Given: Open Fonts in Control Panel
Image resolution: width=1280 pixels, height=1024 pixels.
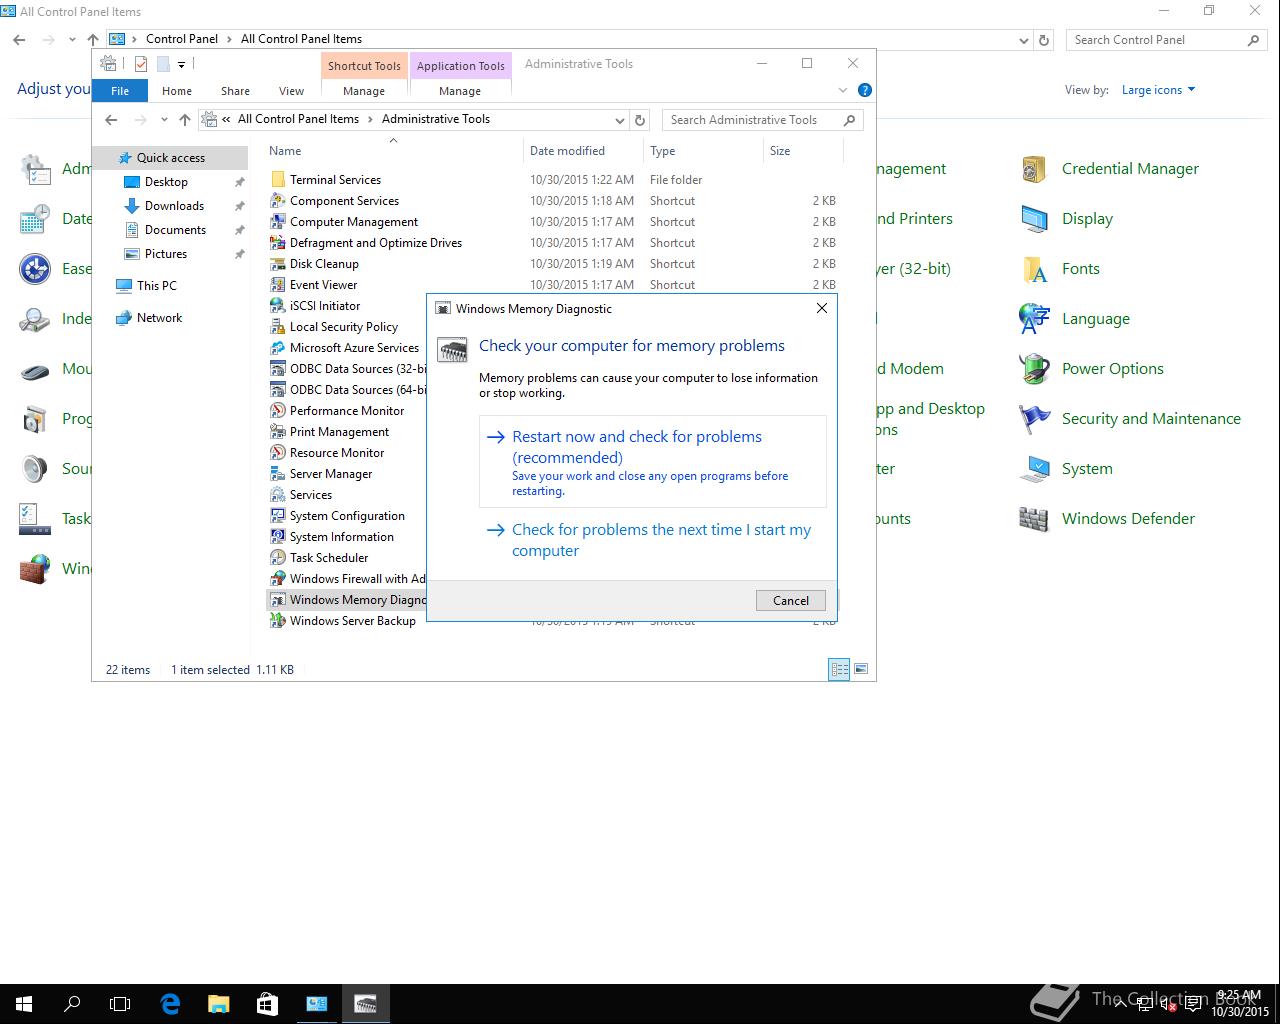Looking at the screenshot, I should coord(1060,269).
